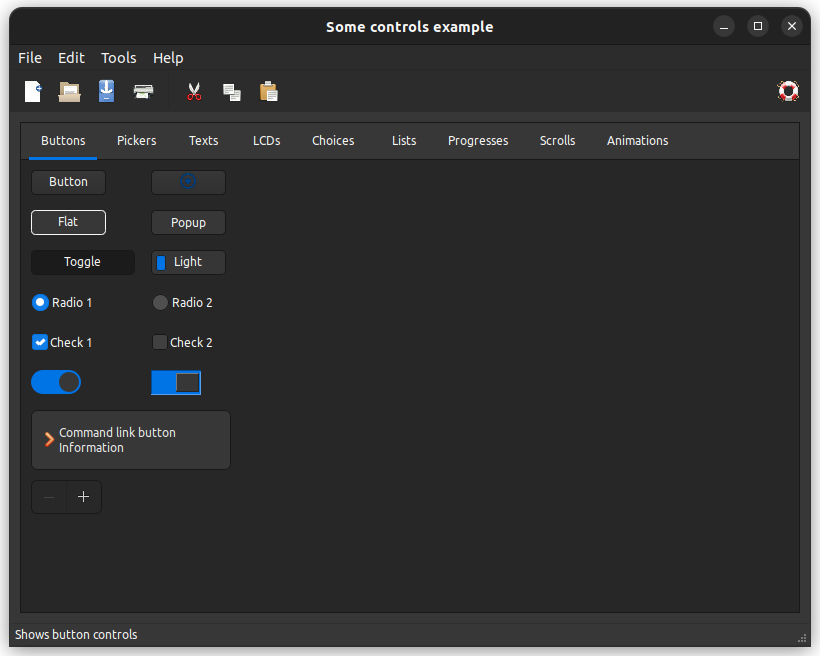The image size is (820, 656).
Task: Click the Command link button
Action: [131, 440]
